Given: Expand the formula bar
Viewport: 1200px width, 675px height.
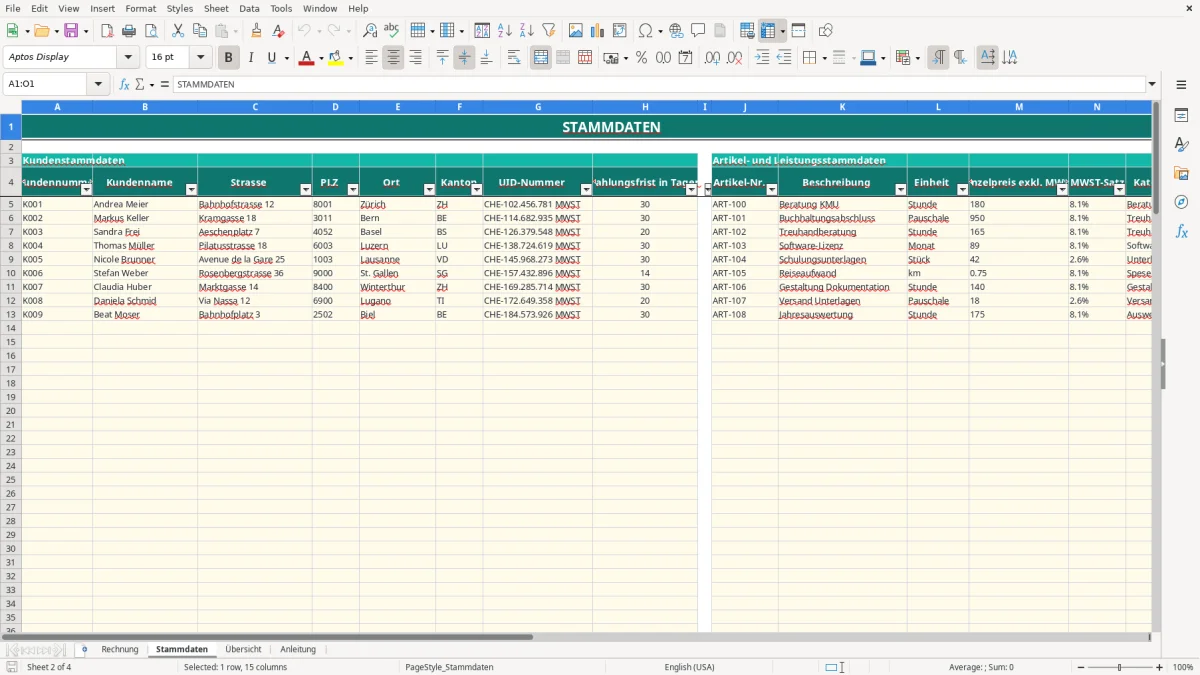Looking at the screenshot, I should click(x=1152, y=84).
